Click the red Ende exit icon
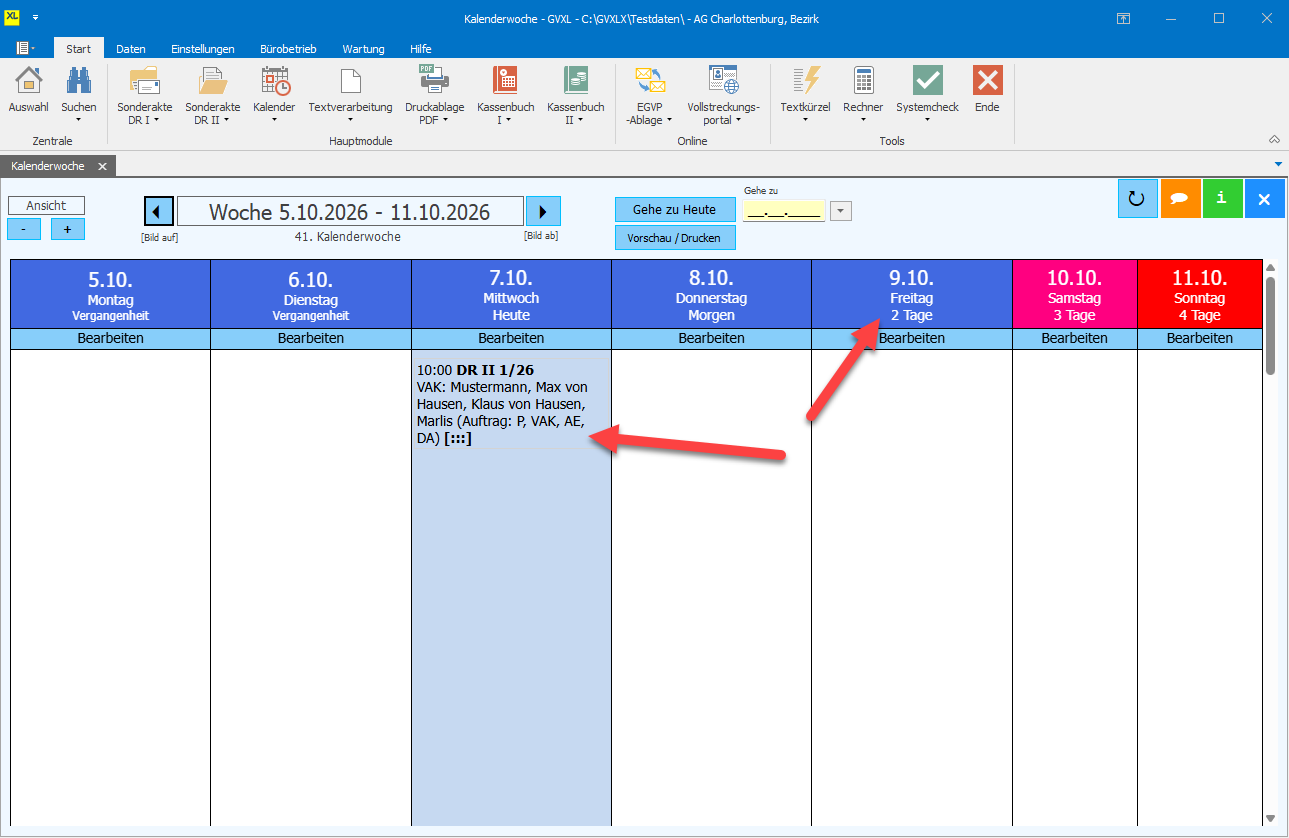 (x=987, y=91)
